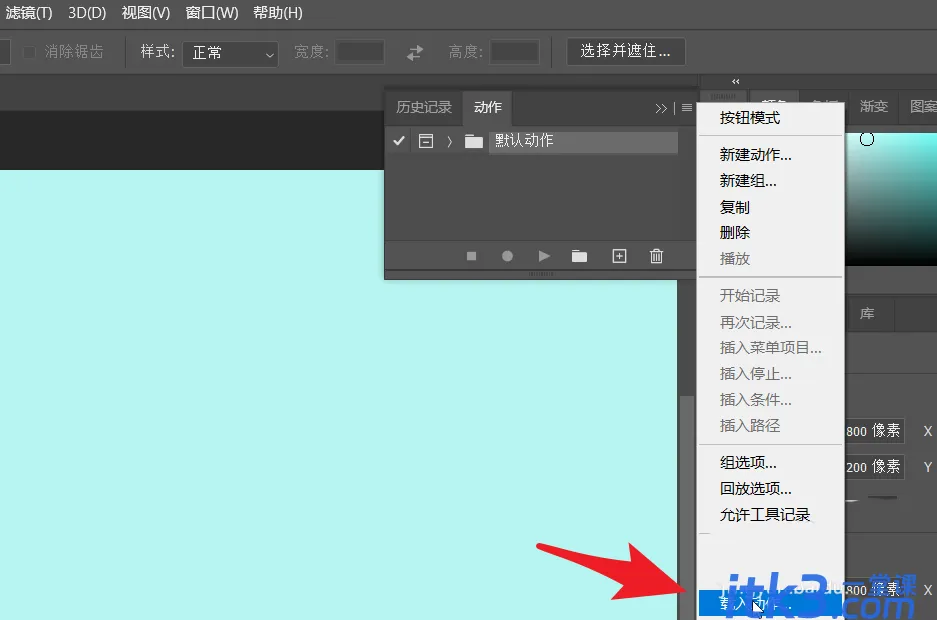The height and width of the screenshot is (620, 937).
Task: Switch to the 动作 tab
Action: [x=488, y=107]
